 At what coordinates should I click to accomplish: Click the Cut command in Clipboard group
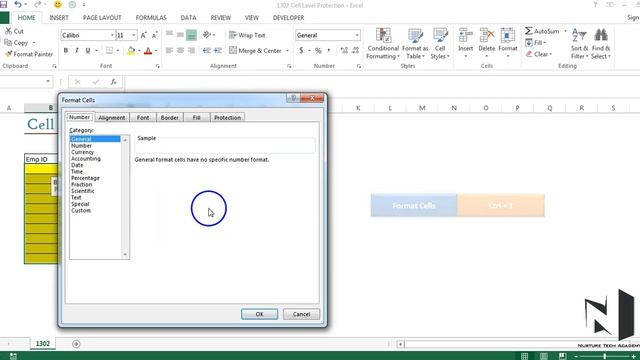point(14,31)
